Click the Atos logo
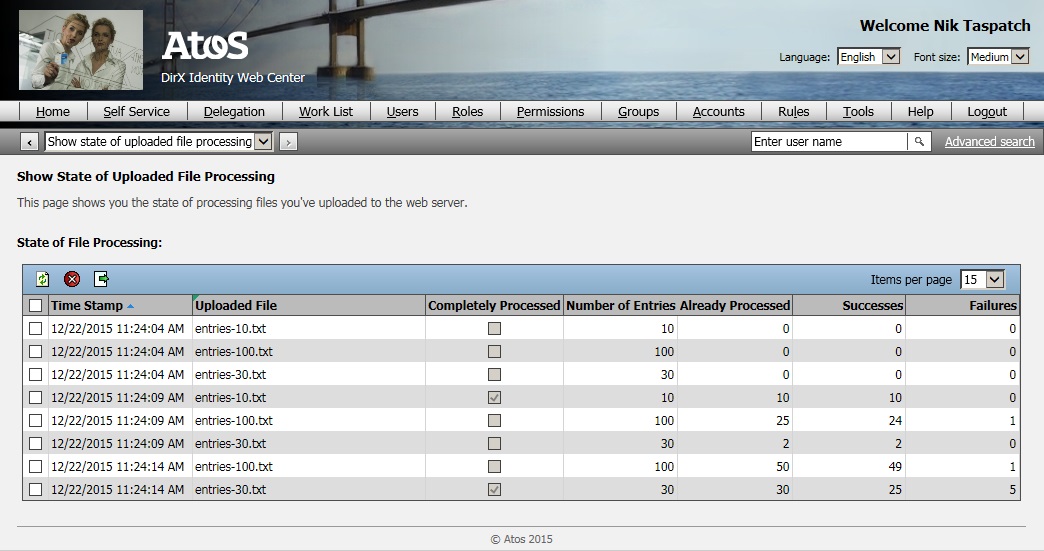1044x551 pixels. 205,46
